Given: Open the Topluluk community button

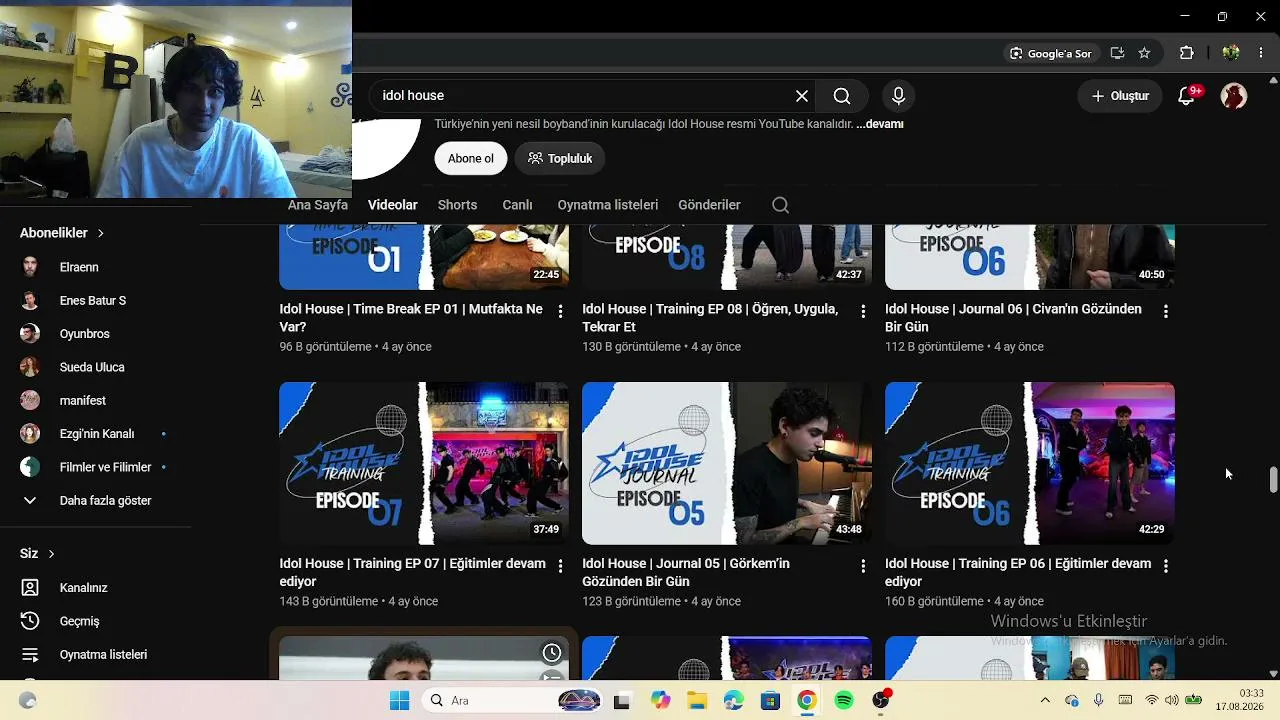Looking at the screenshot, I should 560,158.
